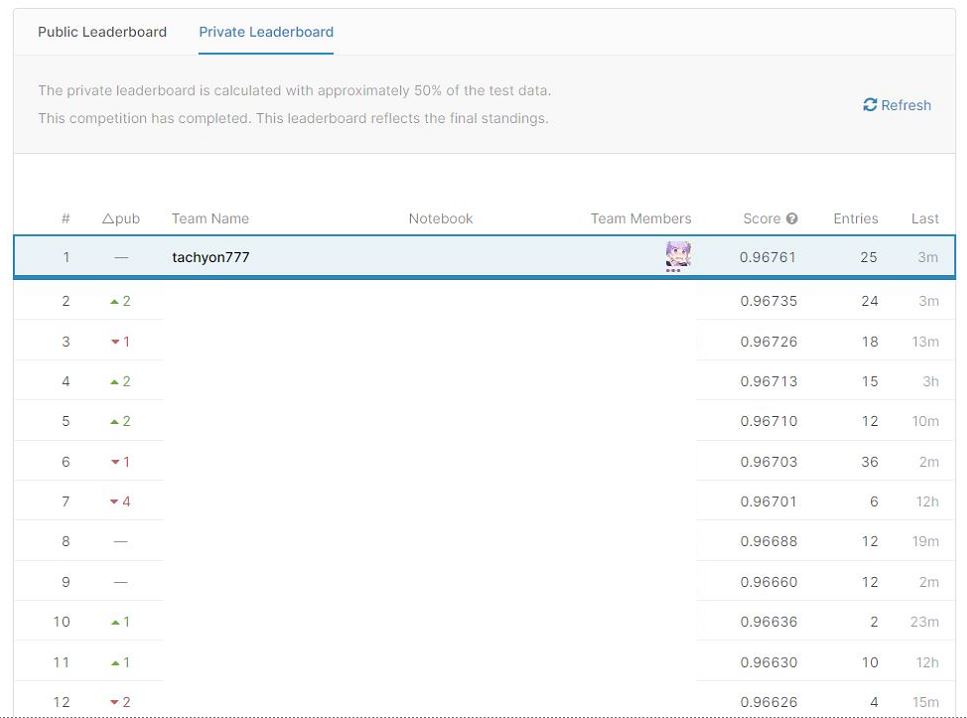Click the down 4 rank change indicator
The height and width of the screenshot is (718, 967).
[120, 501]
